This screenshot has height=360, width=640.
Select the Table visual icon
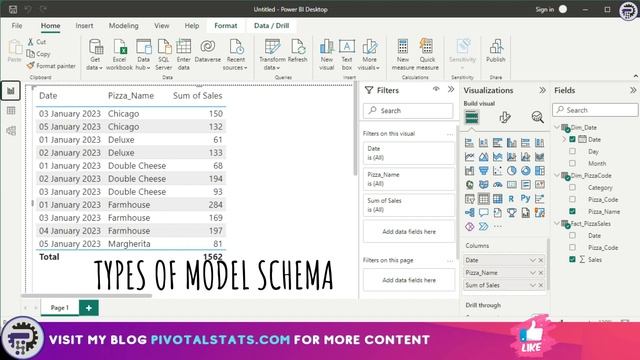[x=484, y=199]
